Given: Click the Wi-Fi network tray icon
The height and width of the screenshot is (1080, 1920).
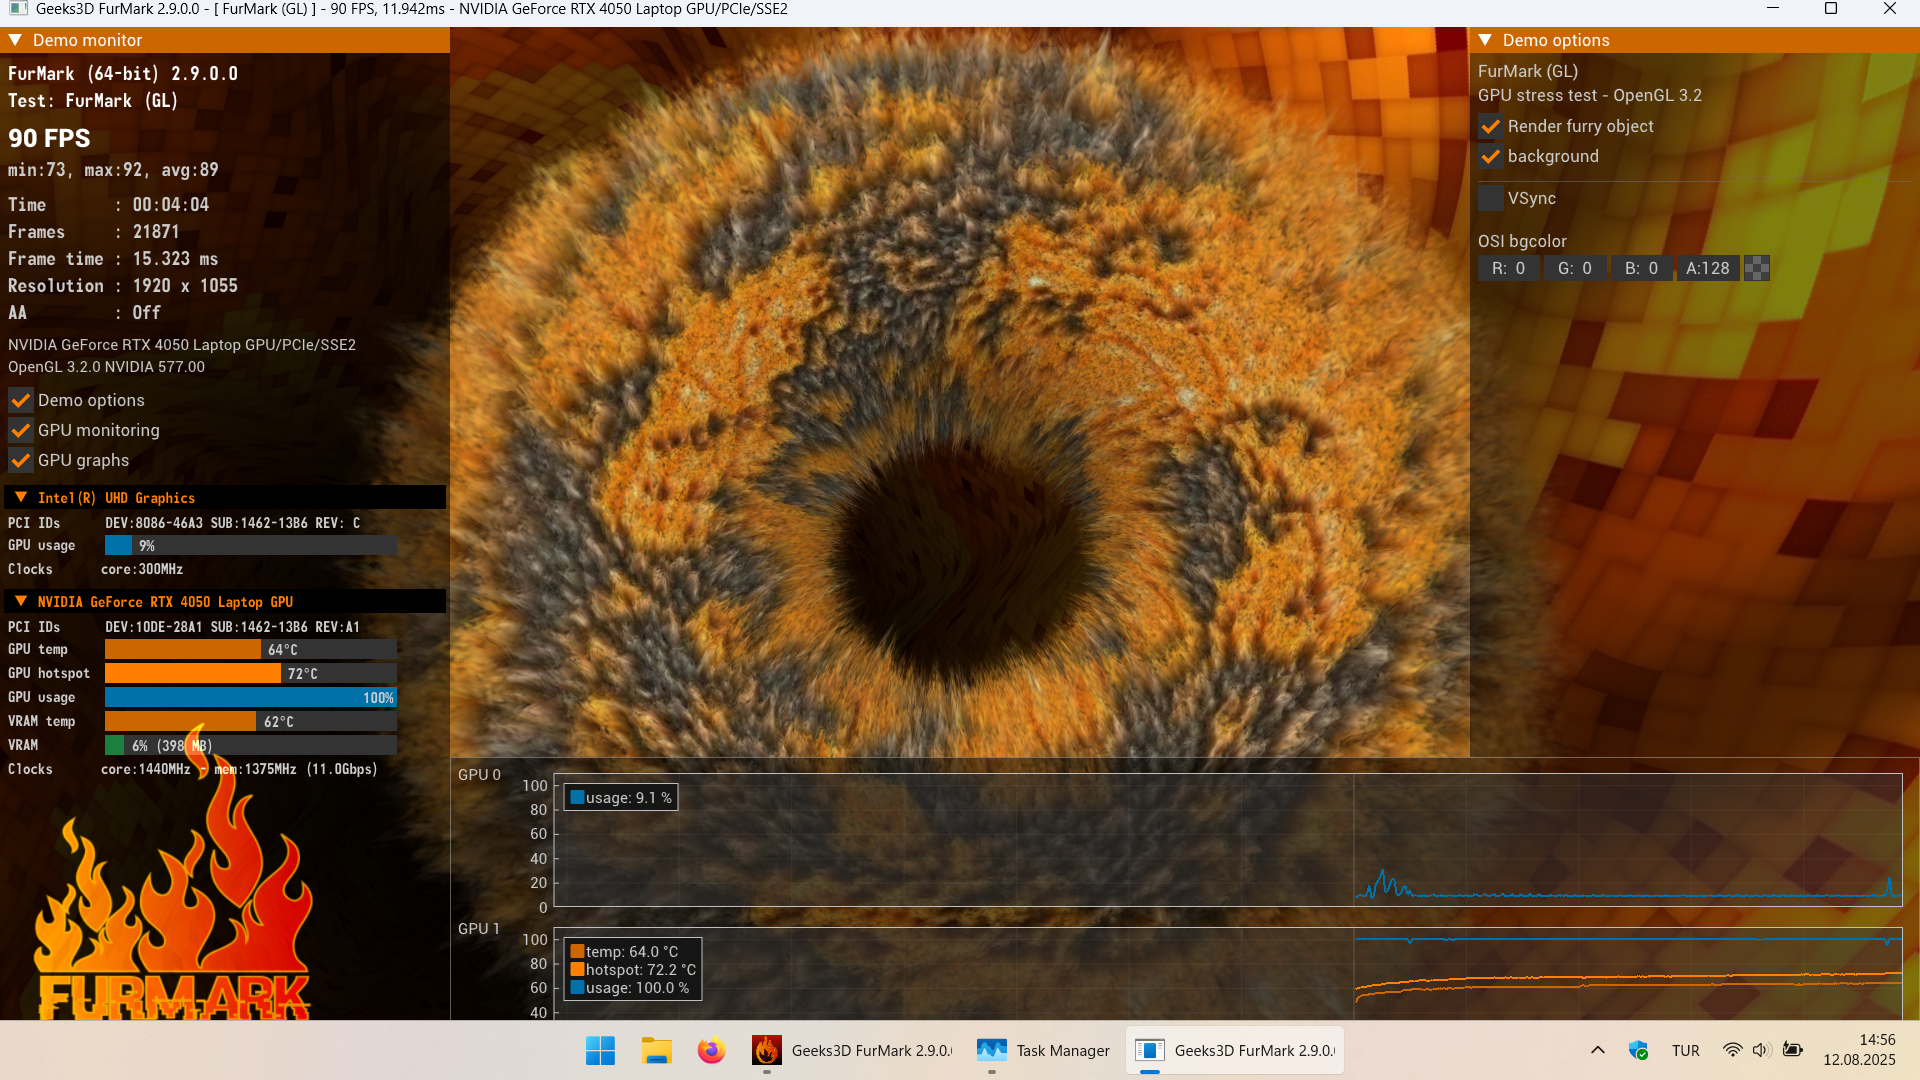Looking at the screenshot, I should pos(1732,1050).
